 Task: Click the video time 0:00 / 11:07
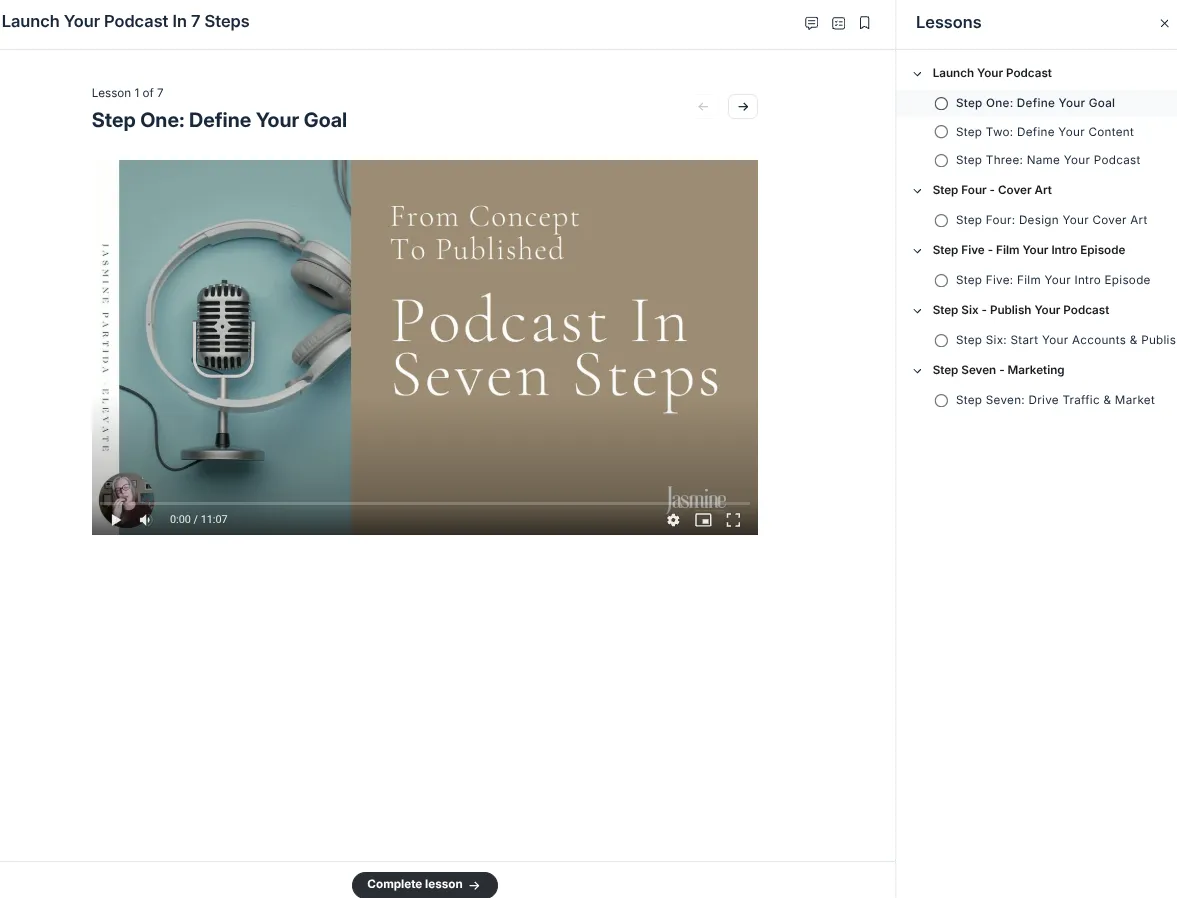click(x=198, y=520)
